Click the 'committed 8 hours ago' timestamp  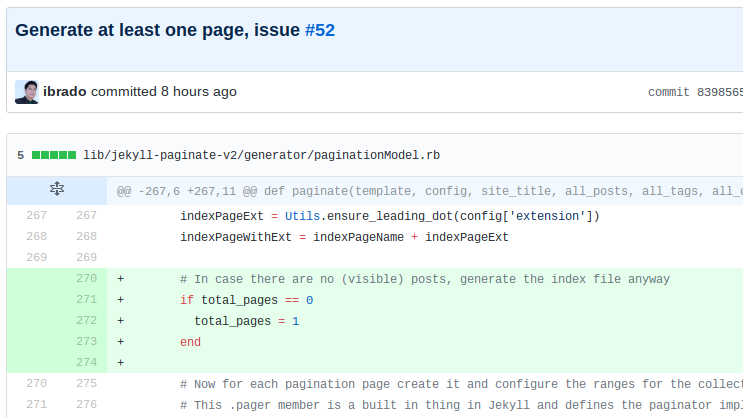tap(199, 92)
